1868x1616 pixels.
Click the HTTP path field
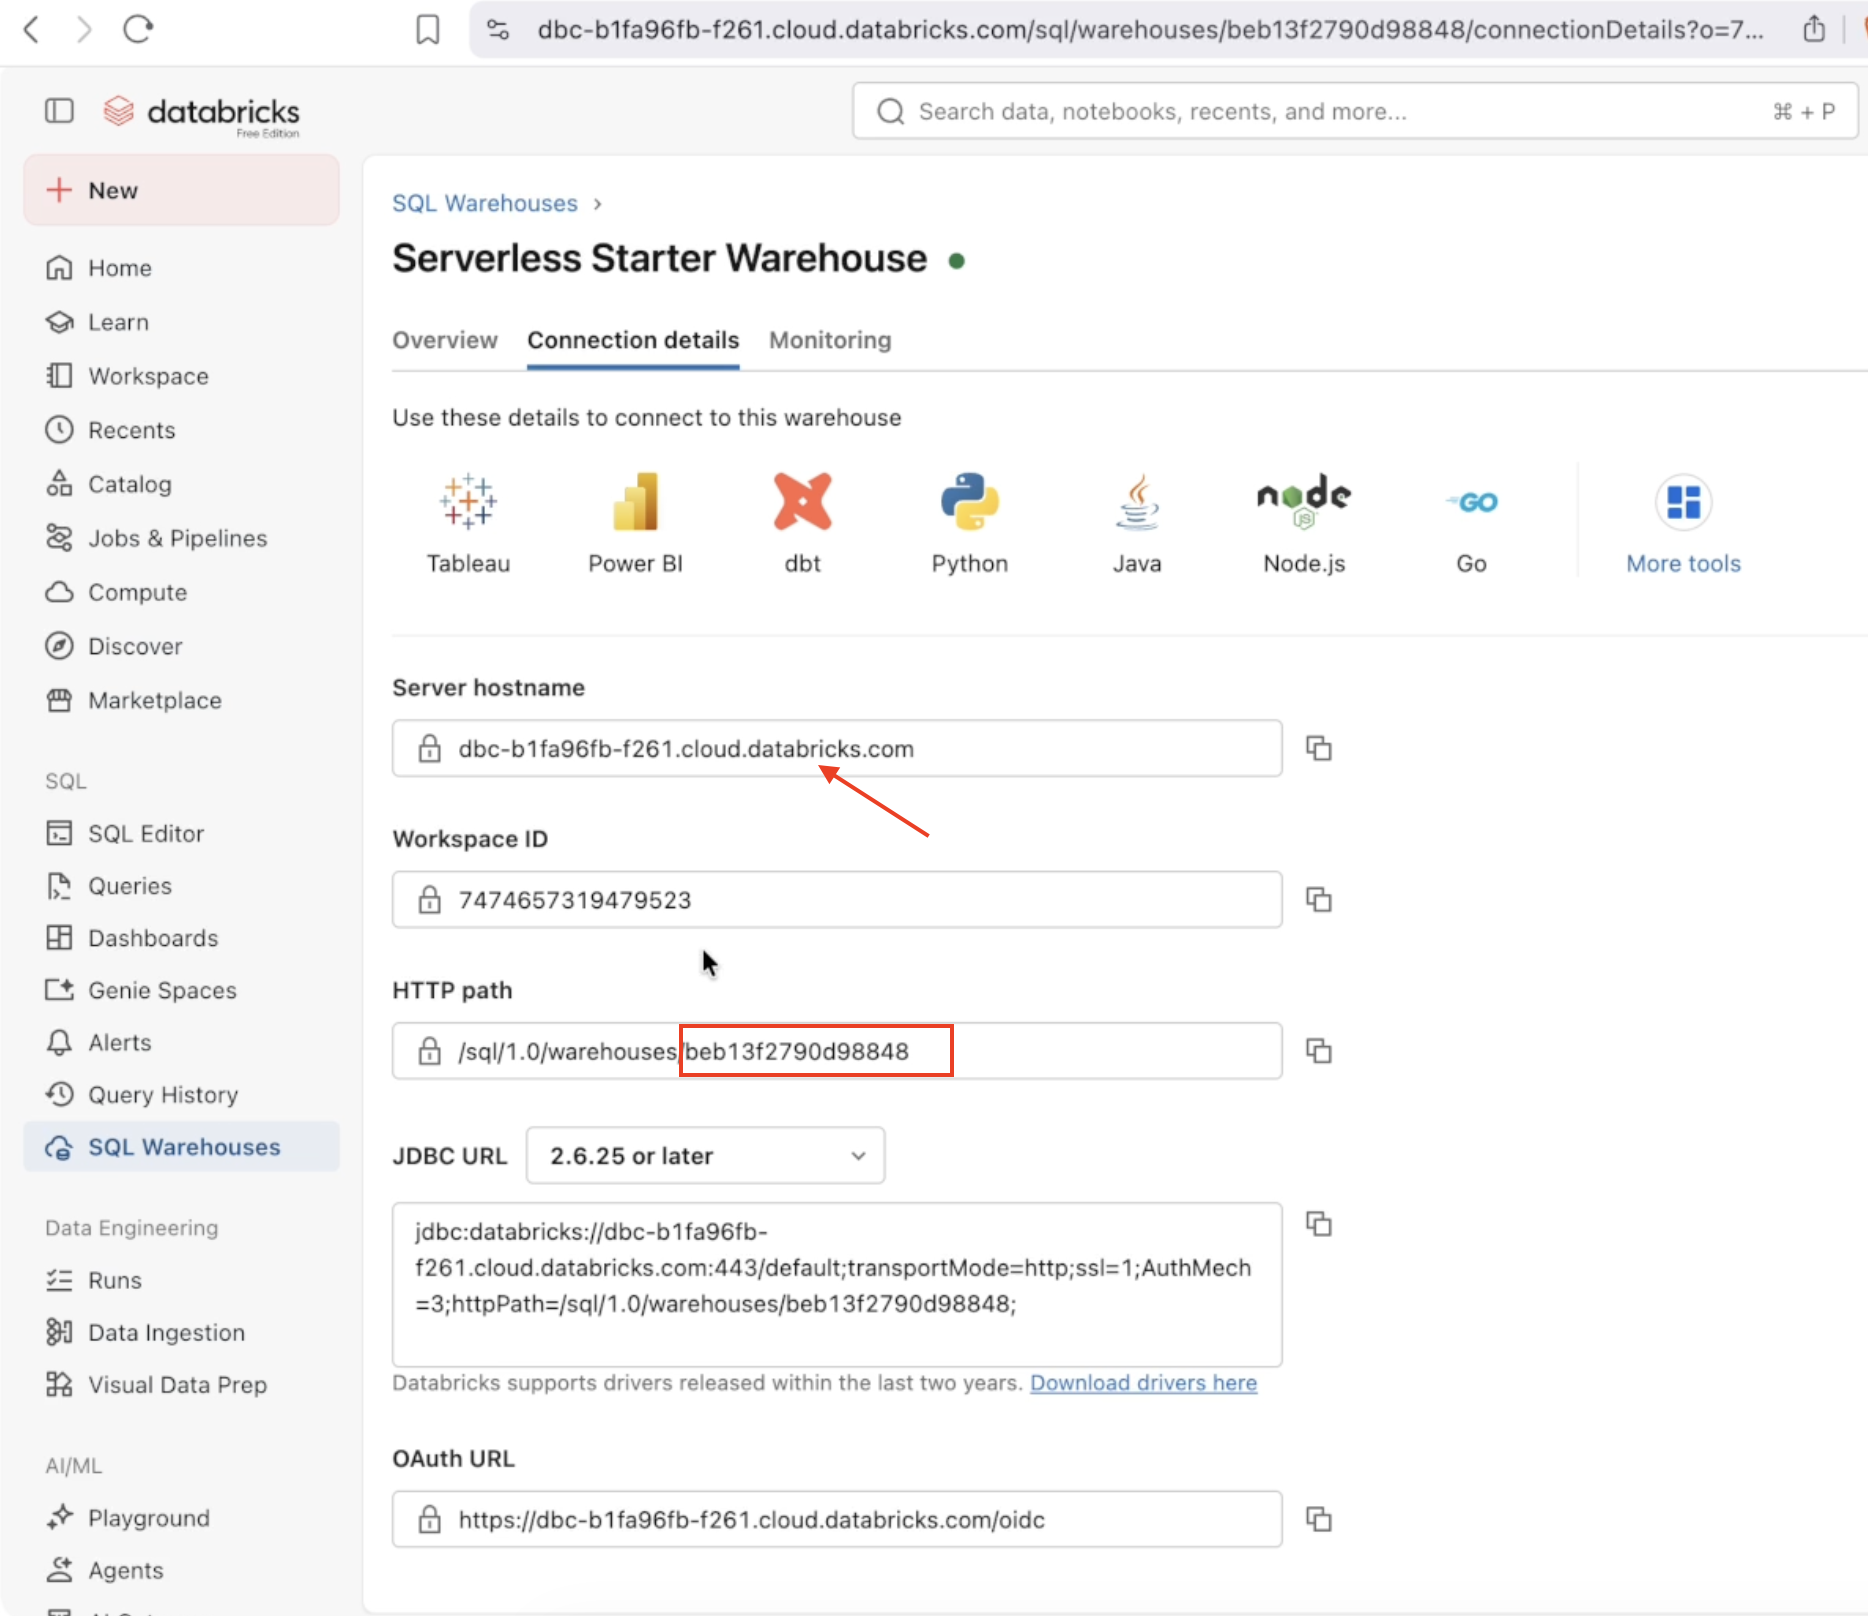coord(837,1050)
